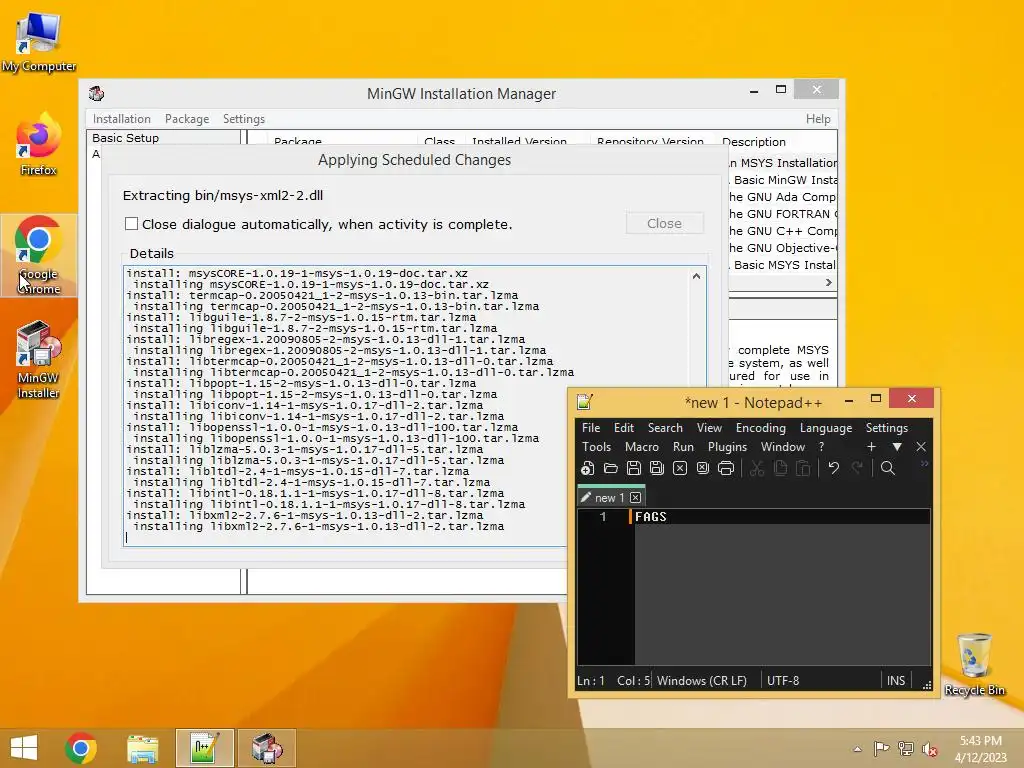Click the Redo arrow icon in Notepad++
Screen dimensions: 1024x768
click(x=857, y=468)
